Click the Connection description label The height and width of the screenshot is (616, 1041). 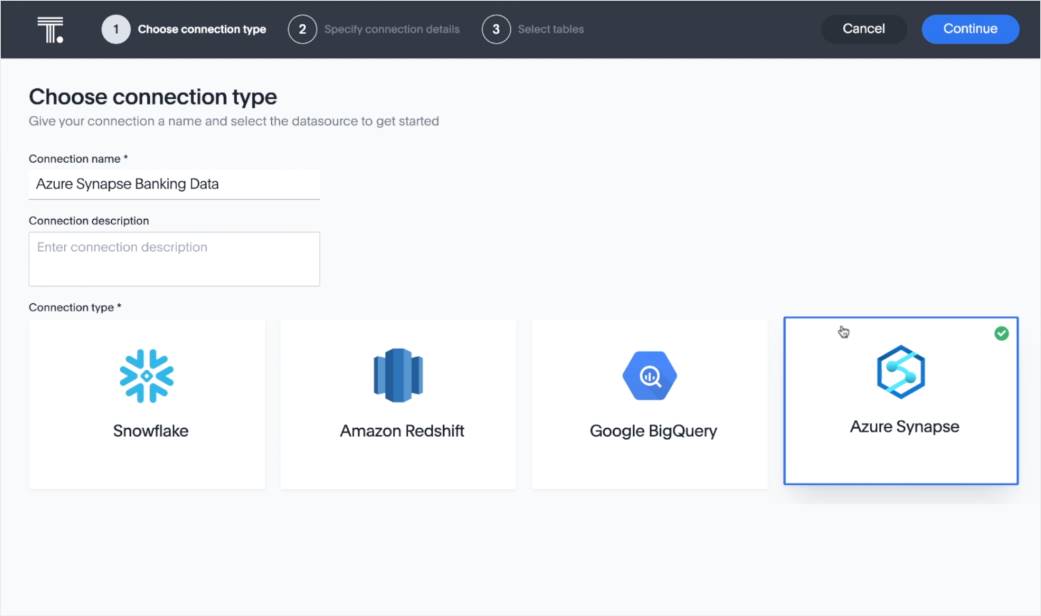(x=89, y=220)
